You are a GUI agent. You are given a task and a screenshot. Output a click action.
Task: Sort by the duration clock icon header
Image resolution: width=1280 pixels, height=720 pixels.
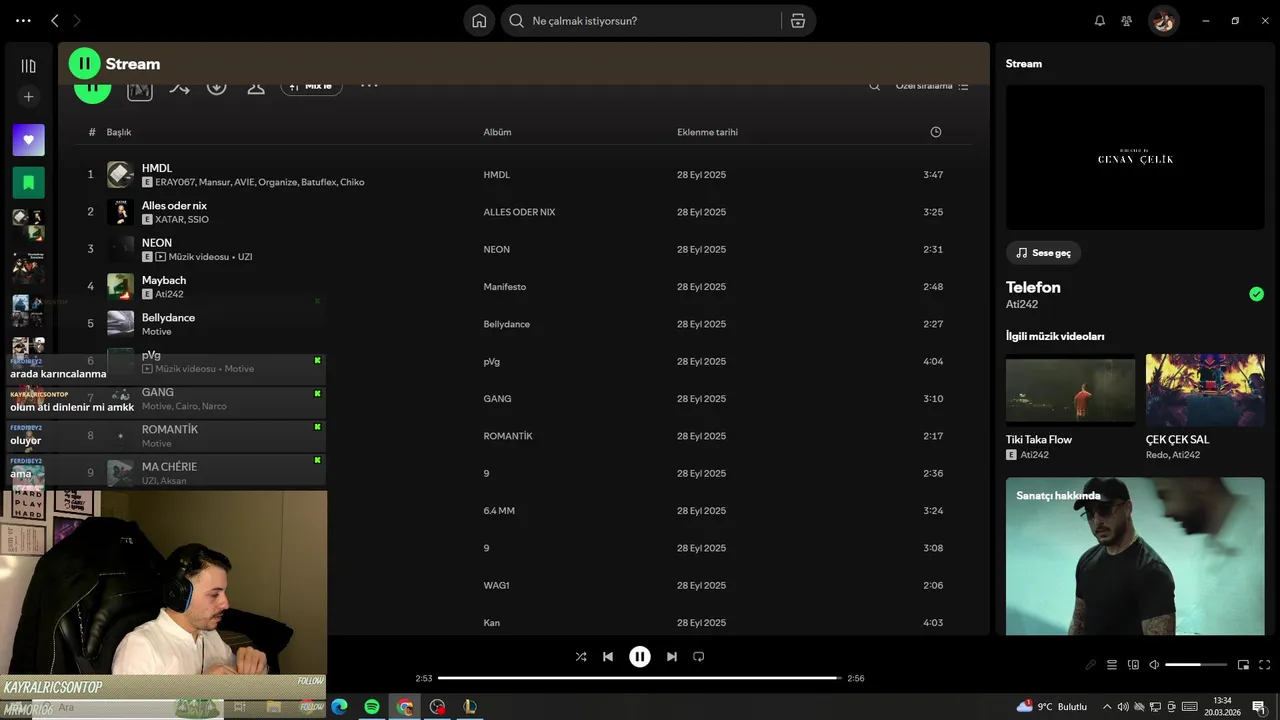tap(936, 132)
